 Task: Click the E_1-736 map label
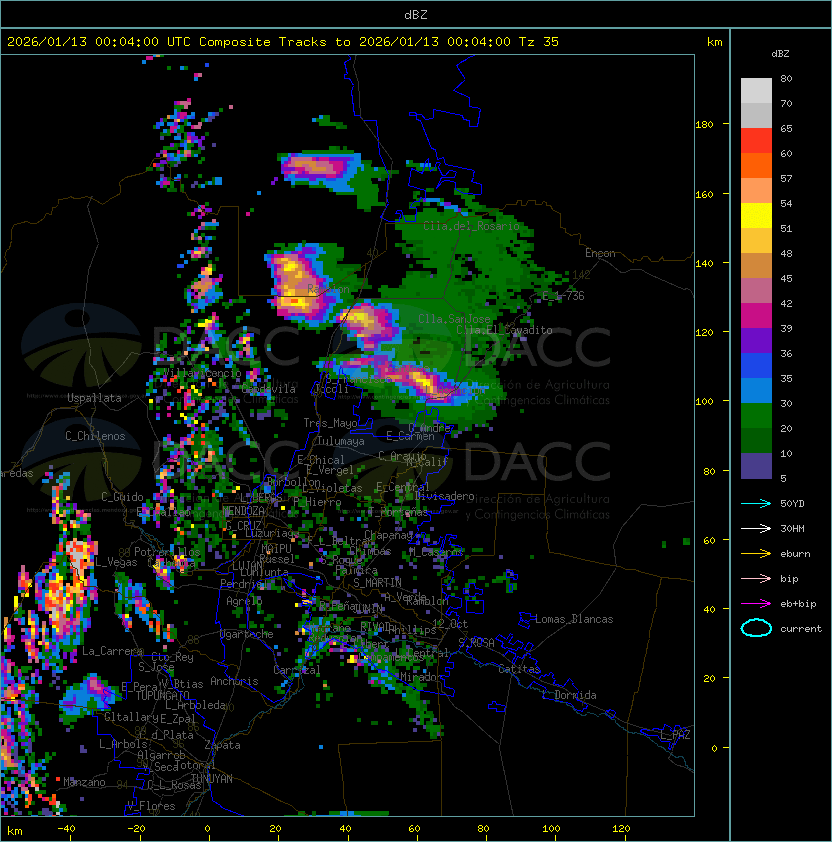coord(563,295)
